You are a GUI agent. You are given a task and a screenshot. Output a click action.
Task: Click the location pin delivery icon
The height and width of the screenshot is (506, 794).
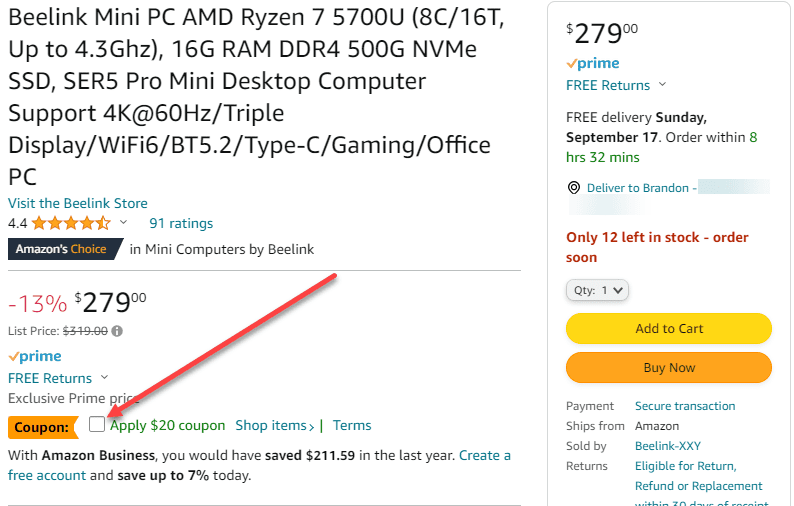click(x=574, y=188)
